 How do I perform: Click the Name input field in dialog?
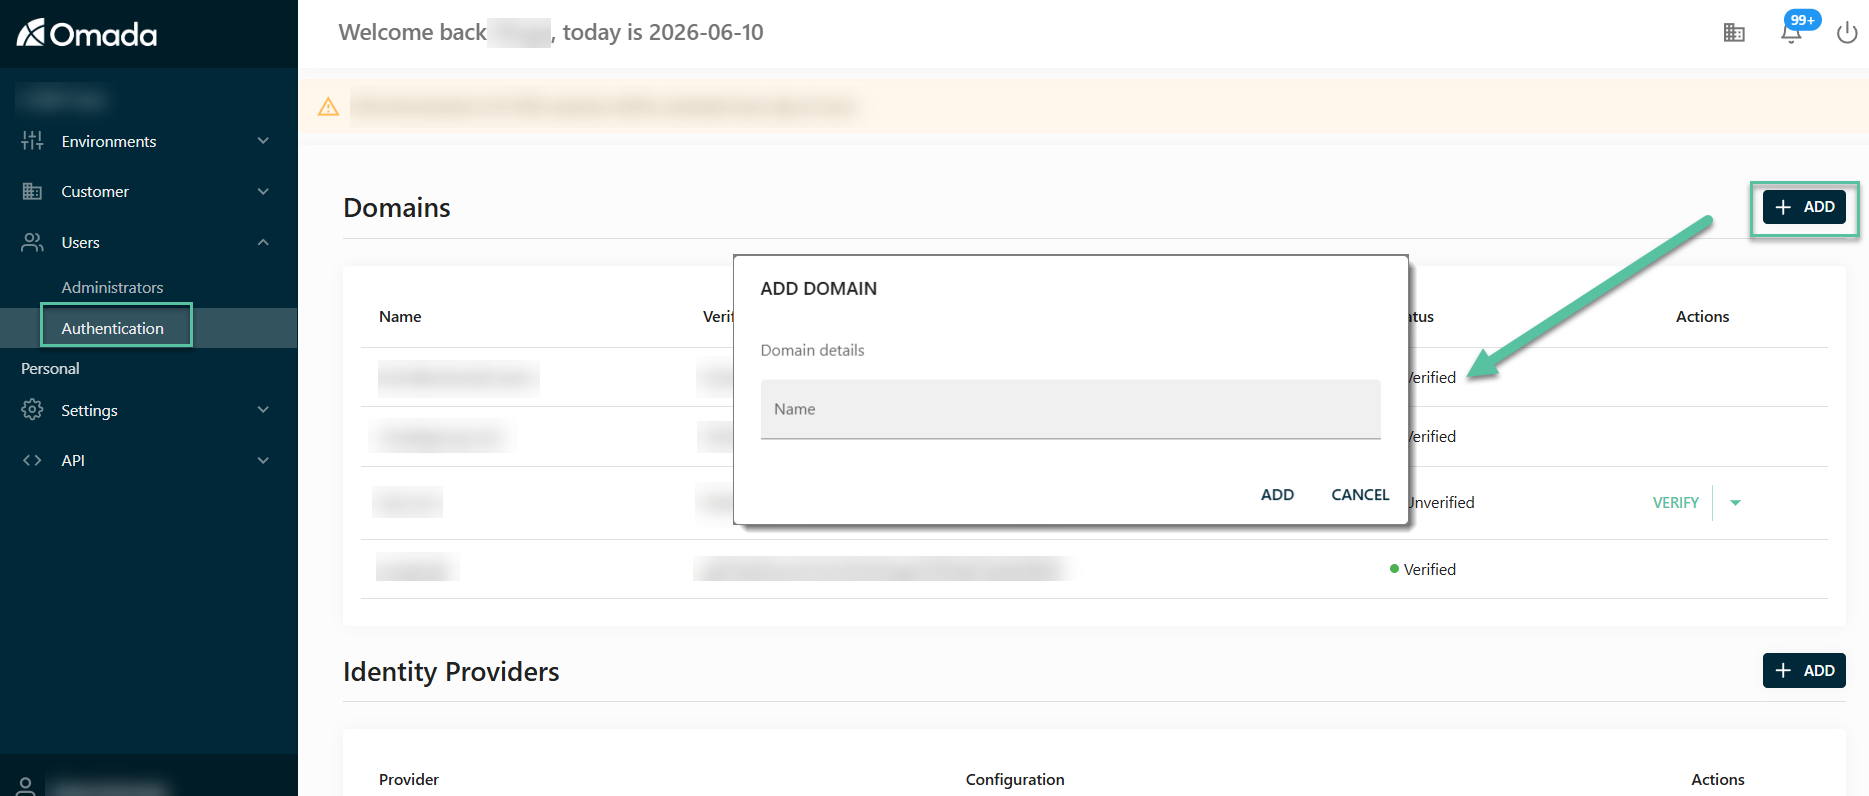[1070, 409]
